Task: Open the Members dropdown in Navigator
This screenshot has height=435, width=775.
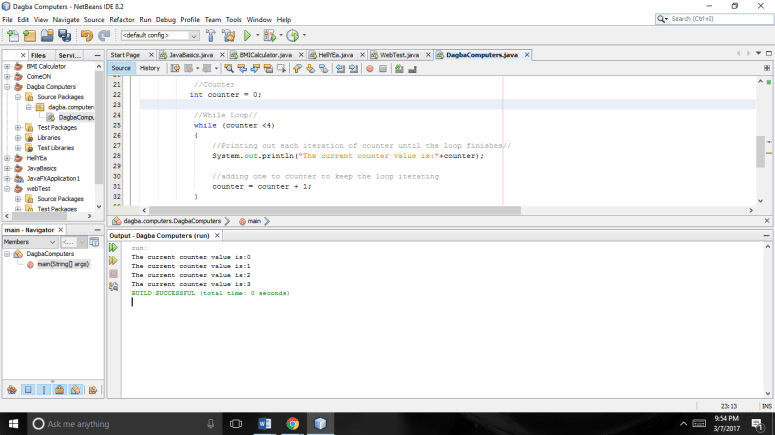Action: (30, 242)
